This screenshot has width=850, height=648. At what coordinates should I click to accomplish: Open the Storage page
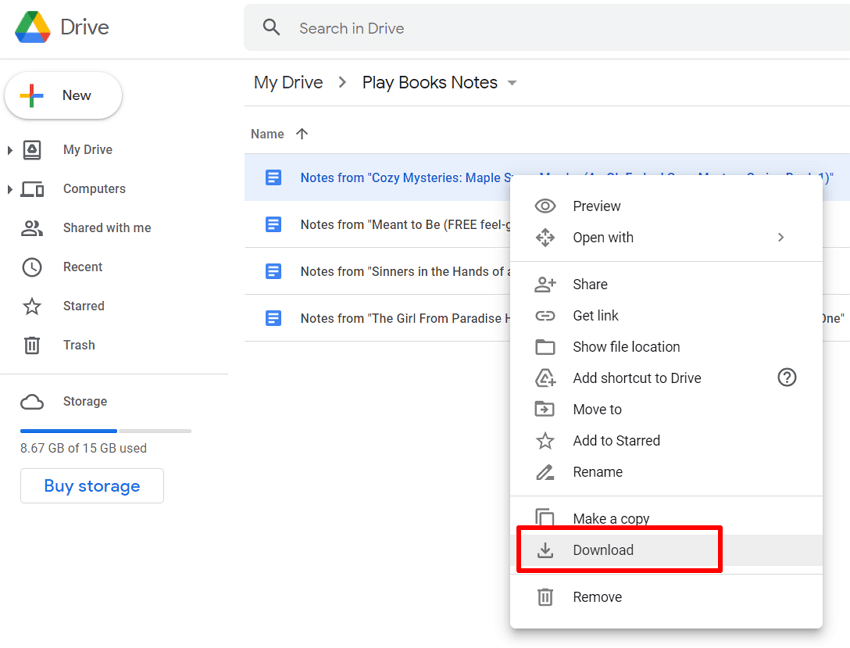click(85, 401)
